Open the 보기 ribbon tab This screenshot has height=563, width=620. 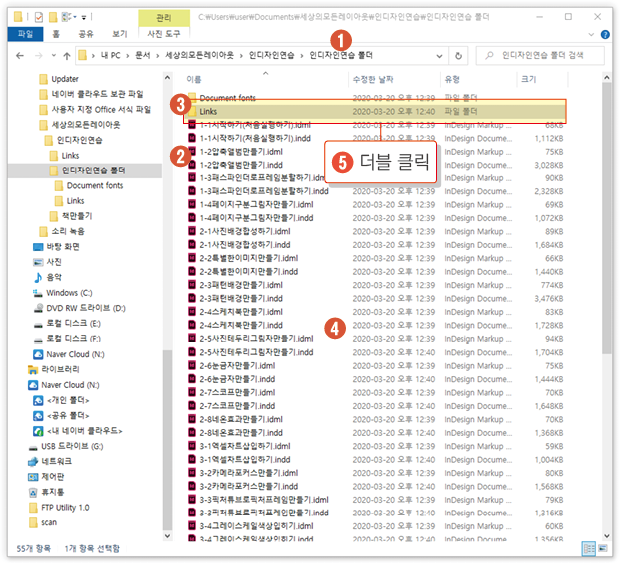coord(119,34)
